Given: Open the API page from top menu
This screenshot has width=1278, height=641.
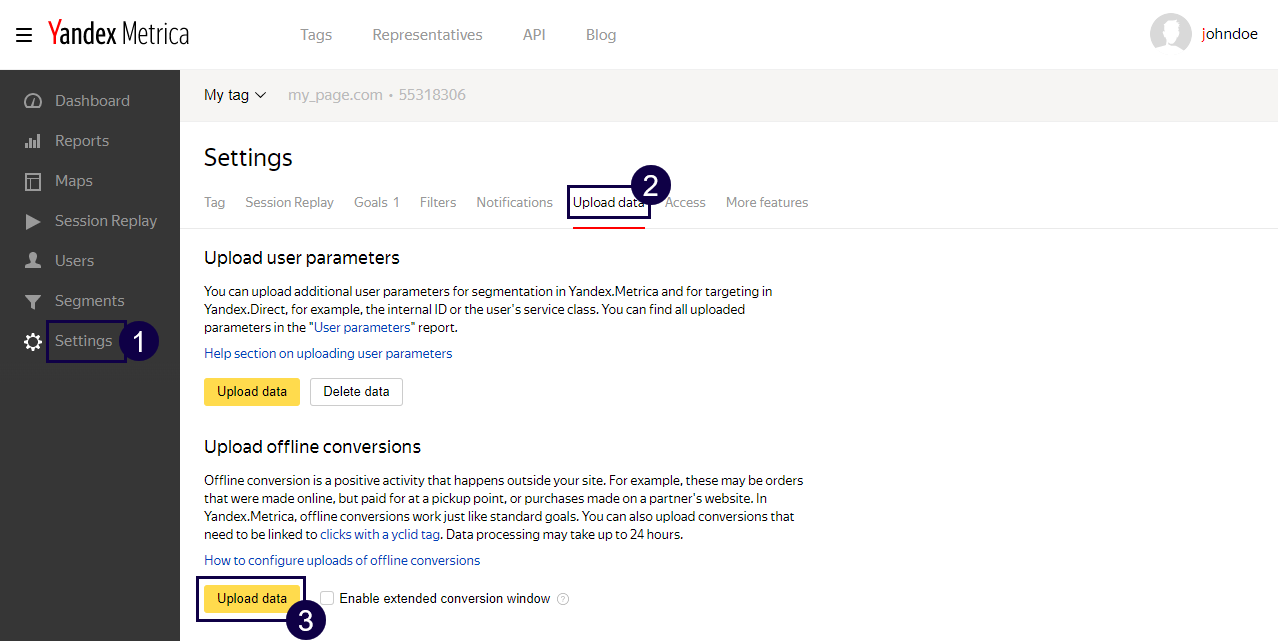Looking at the screenshot, I should [534, 34].
